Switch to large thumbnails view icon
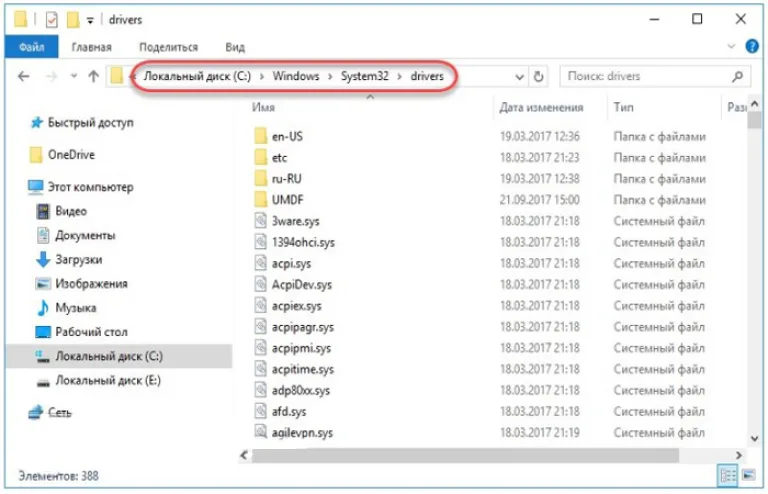 748,475
